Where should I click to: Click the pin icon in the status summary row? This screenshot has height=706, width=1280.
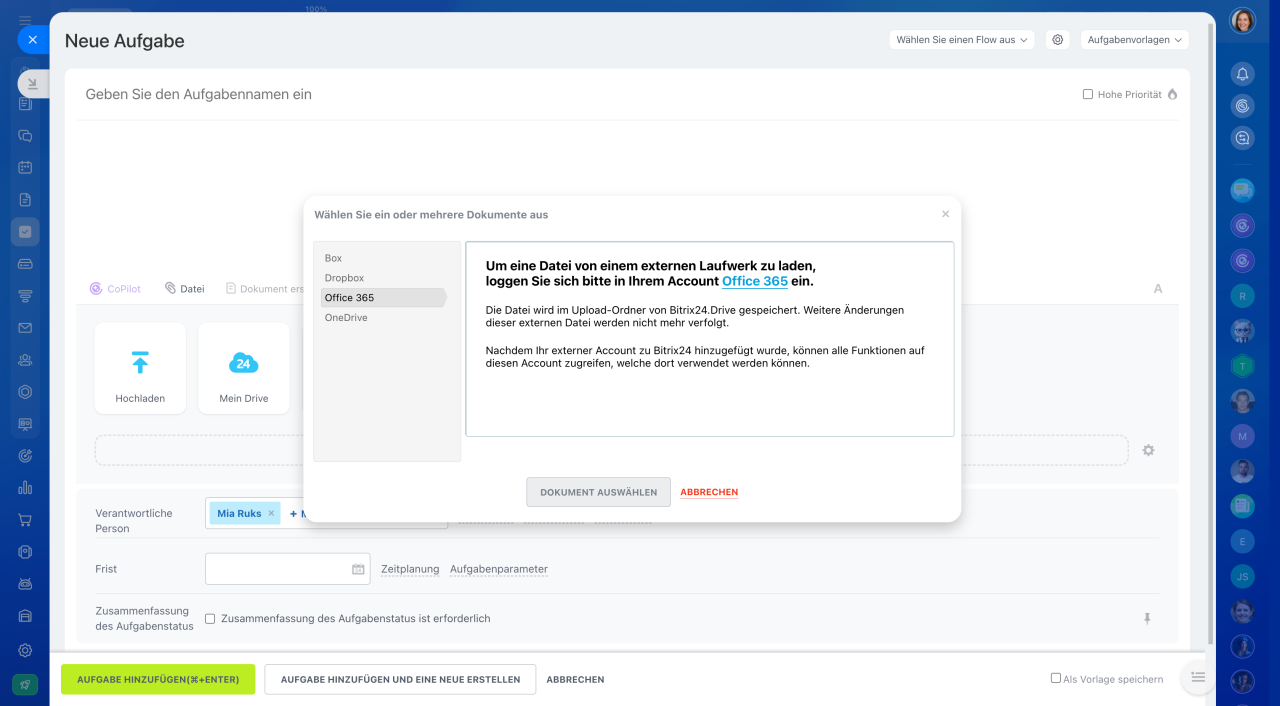point(1148,619)
